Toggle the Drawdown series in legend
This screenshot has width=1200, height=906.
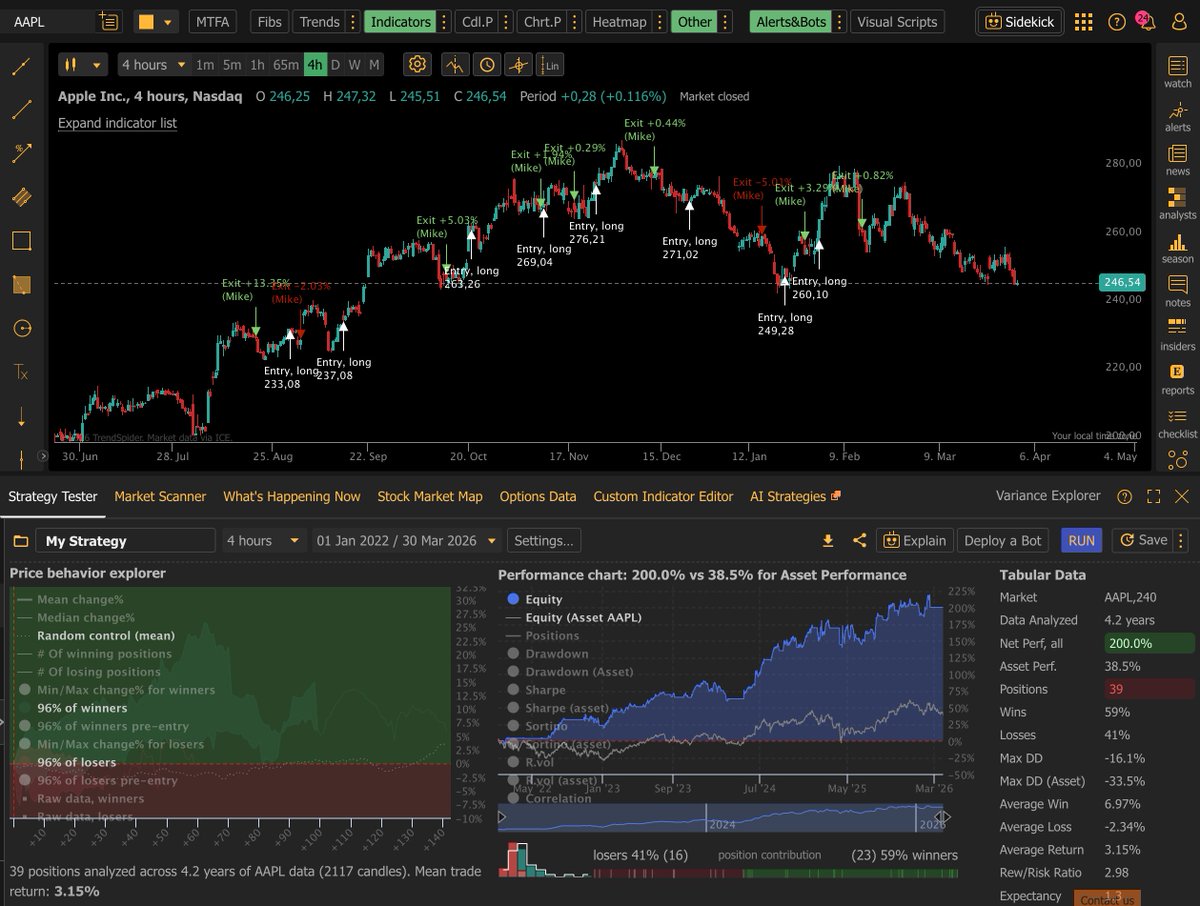[548, 654]
